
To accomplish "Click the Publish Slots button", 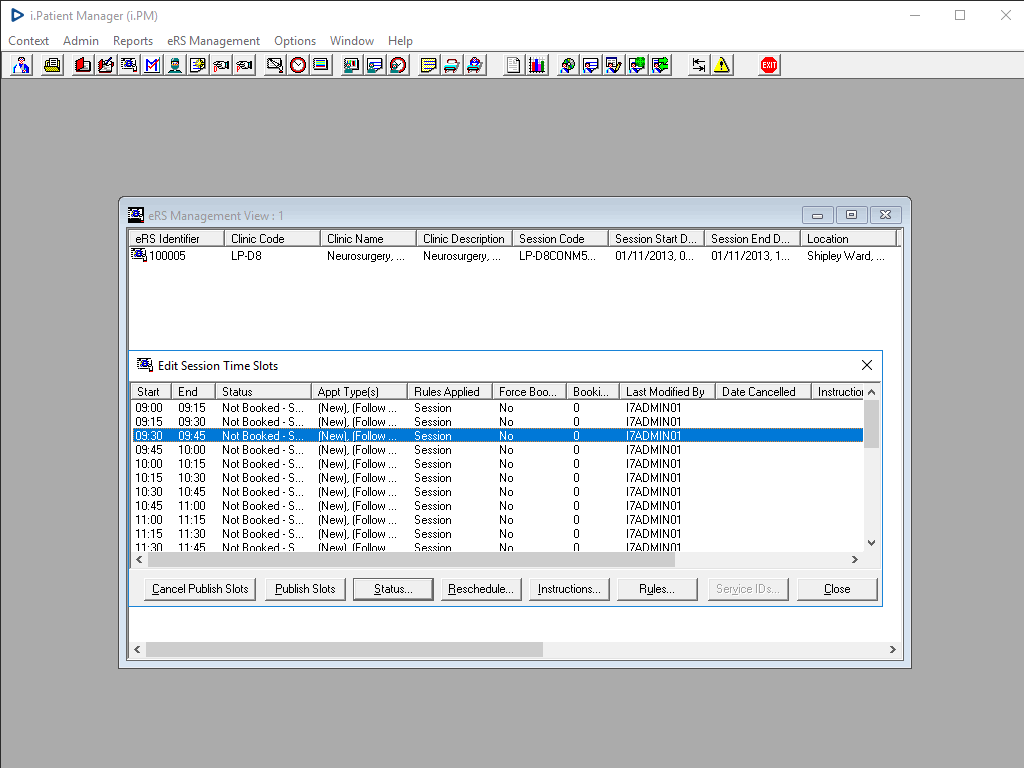I will coord(305,589).
